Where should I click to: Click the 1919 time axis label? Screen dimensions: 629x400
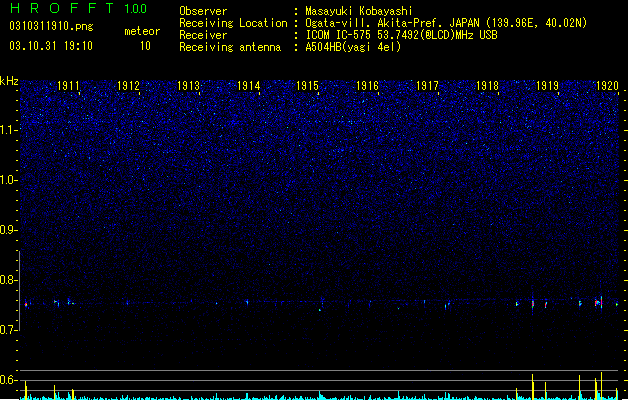[x=548, y=86]
